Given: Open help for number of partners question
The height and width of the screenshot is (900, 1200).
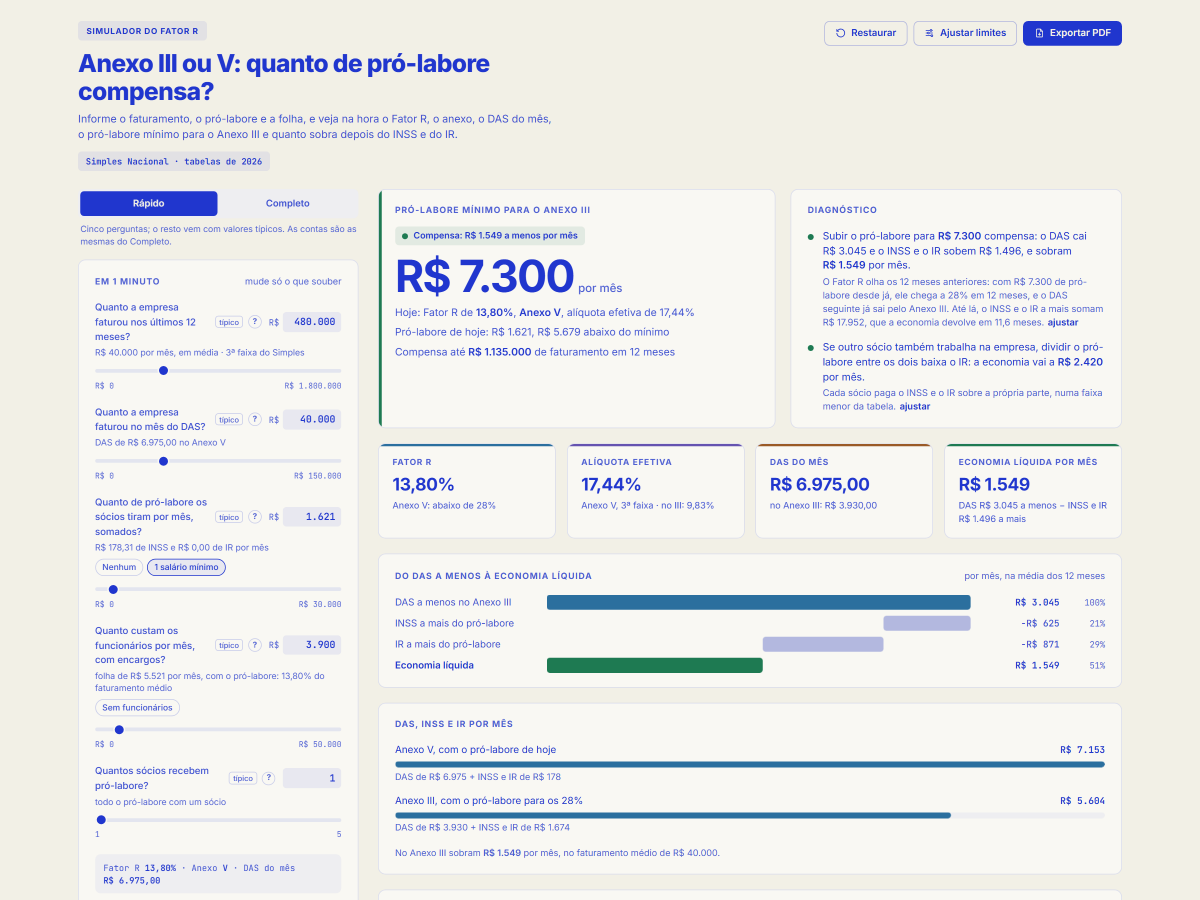Looking at the screenshot, I should (x=269, y=778).
